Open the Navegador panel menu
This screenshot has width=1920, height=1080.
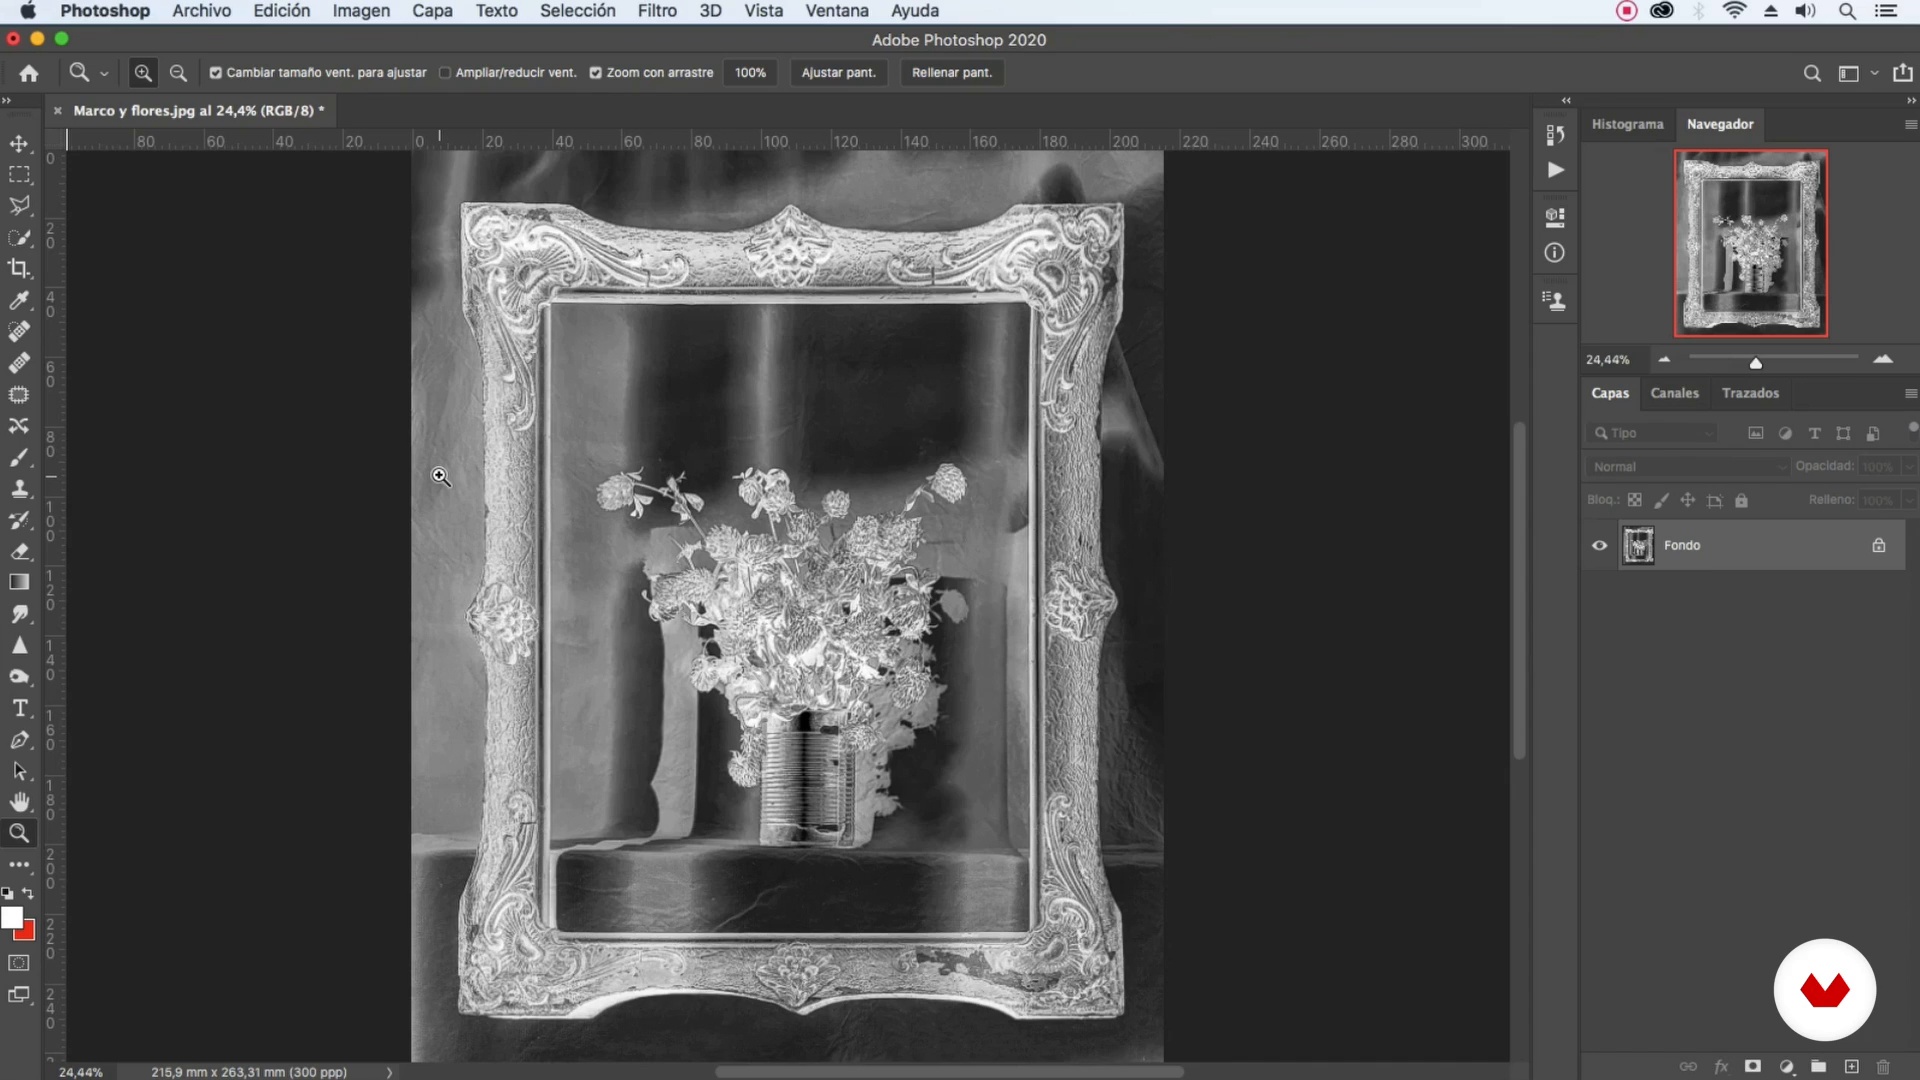[x=1911, y=125]
